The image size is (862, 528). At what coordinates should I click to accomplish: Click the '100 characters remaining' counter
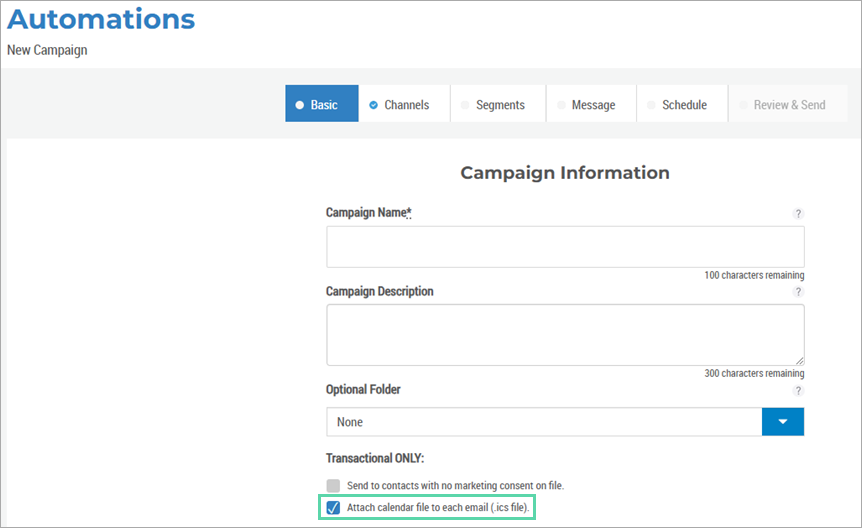tap(754, 275)
